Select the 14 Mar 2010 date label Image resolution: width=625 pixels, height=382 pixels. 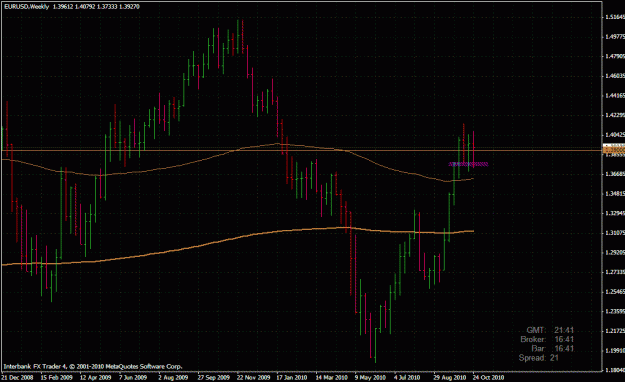tap(331, 377)
